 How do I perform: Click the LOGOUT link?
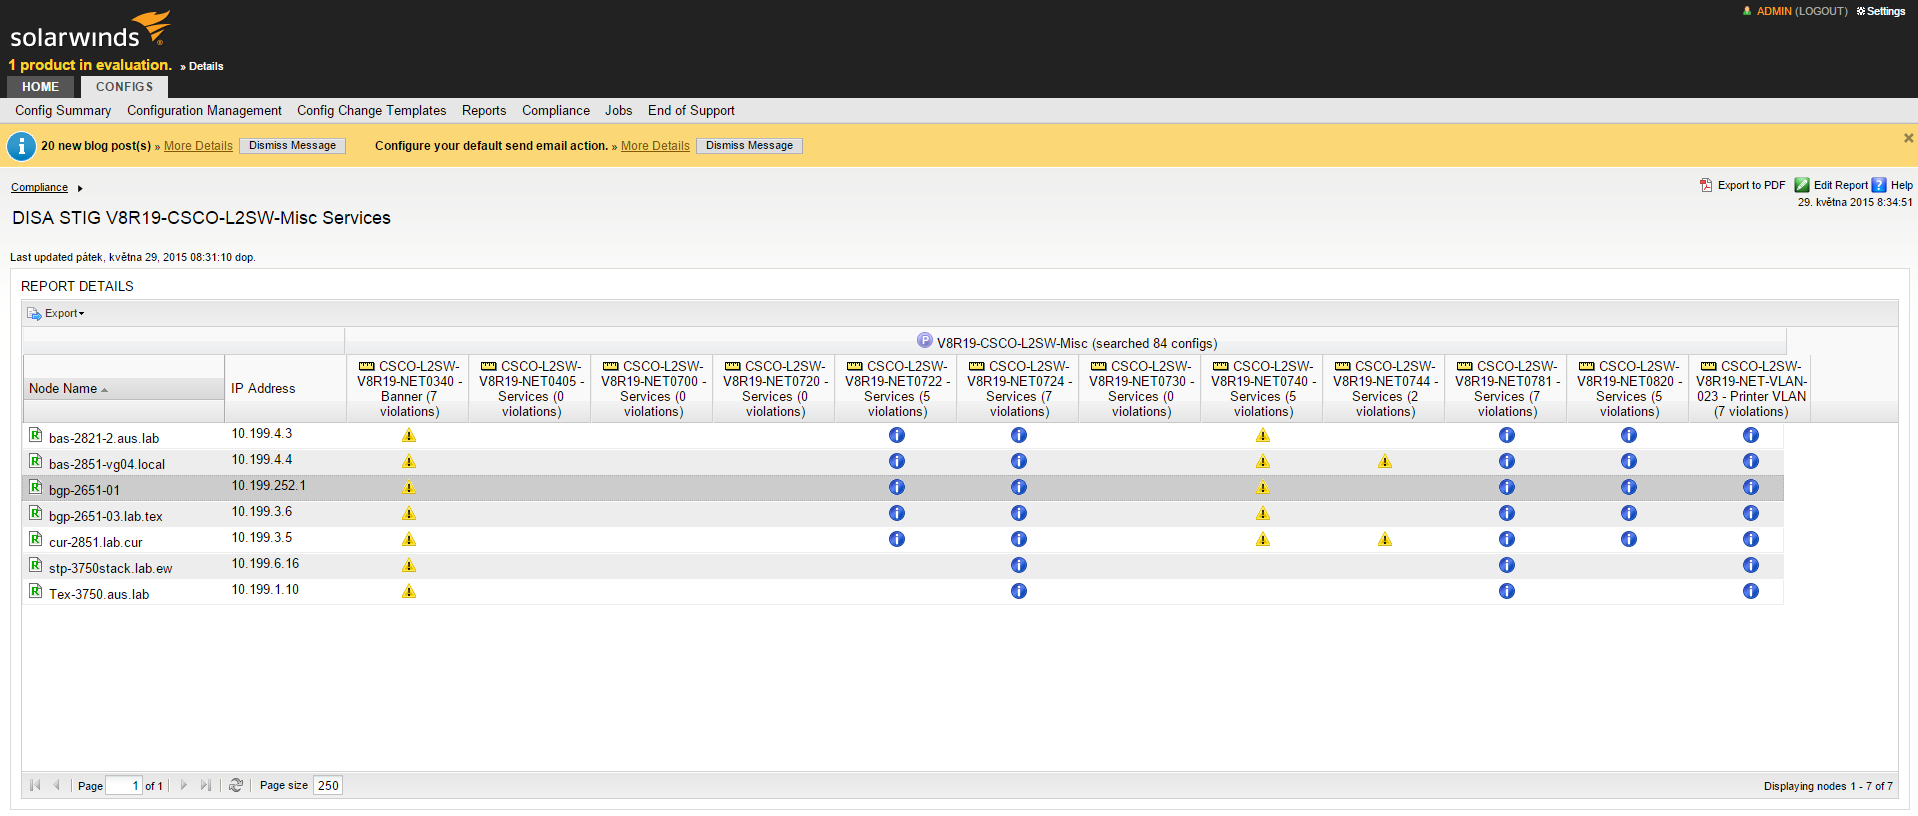click(x=1821, y=11)
